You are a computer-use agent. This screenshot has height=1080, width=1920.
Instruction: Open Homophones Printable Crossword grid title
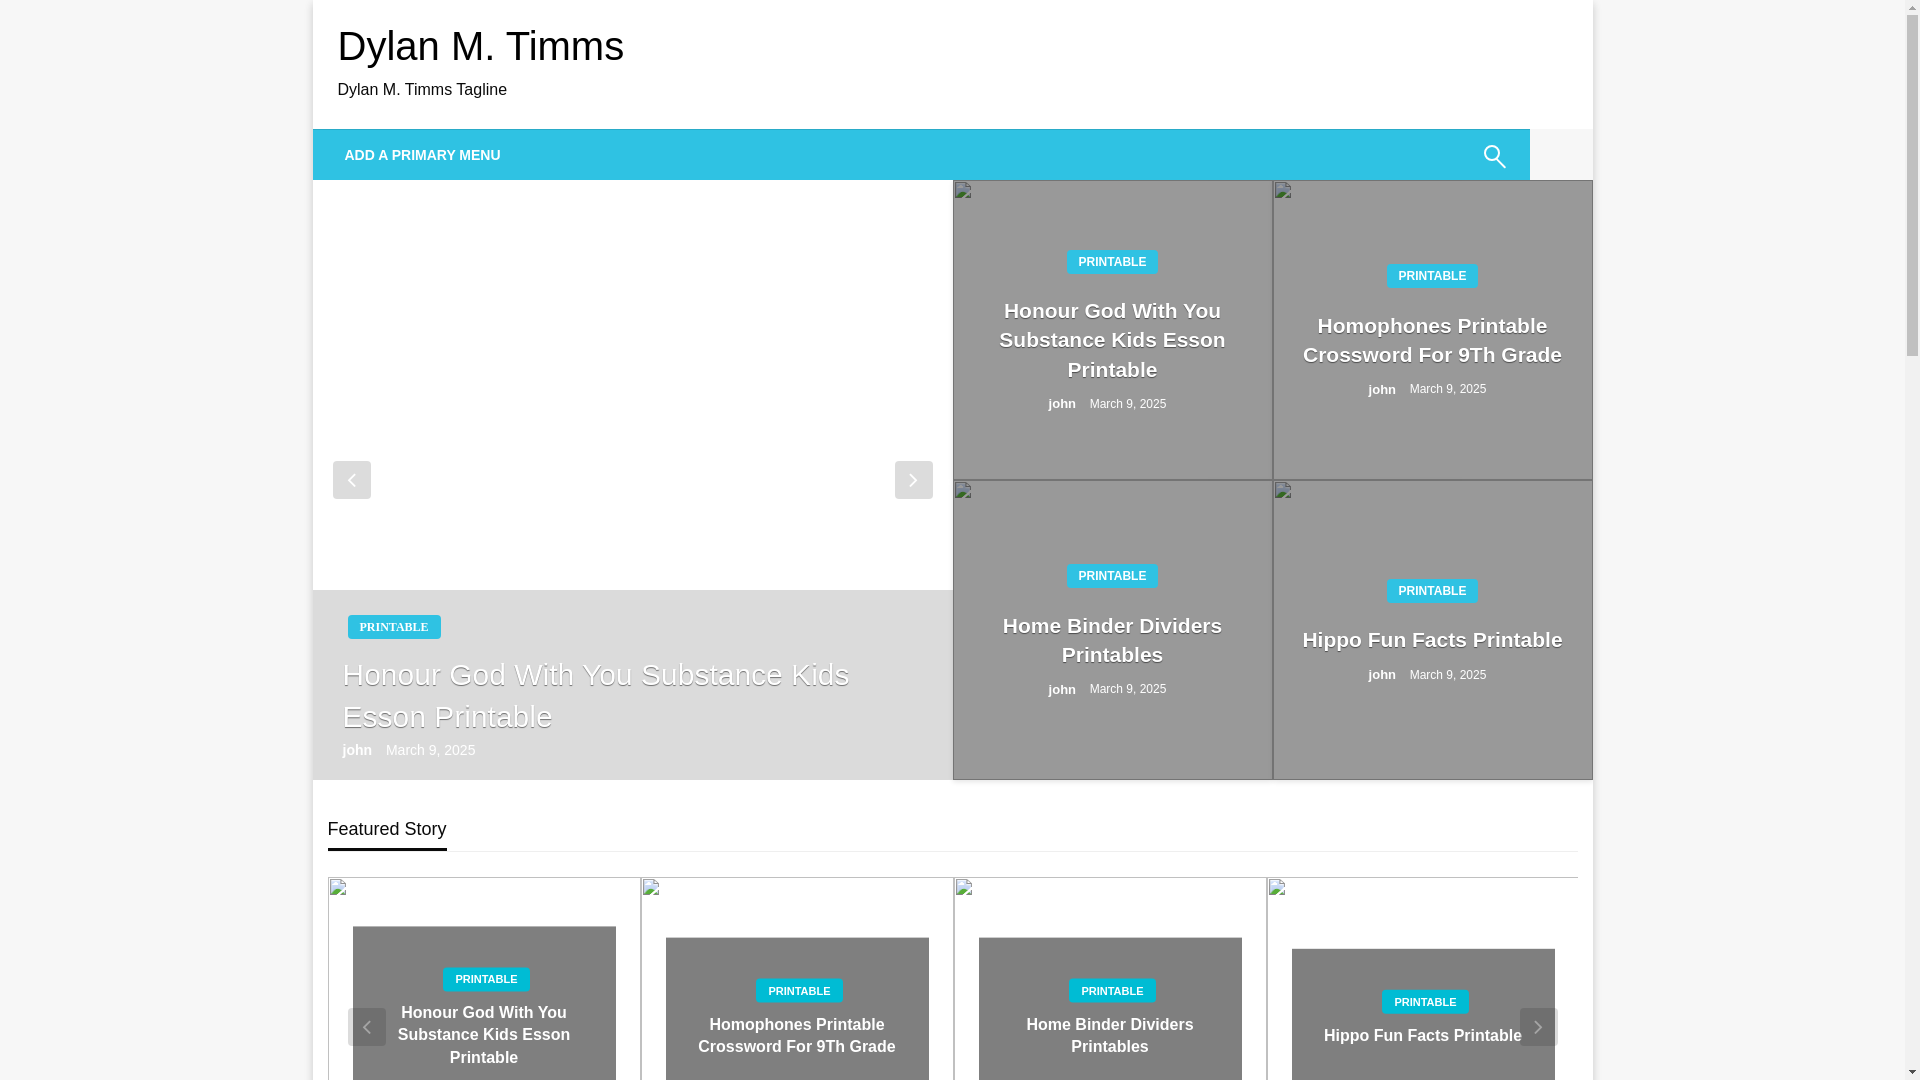[x=1432, y=340]
